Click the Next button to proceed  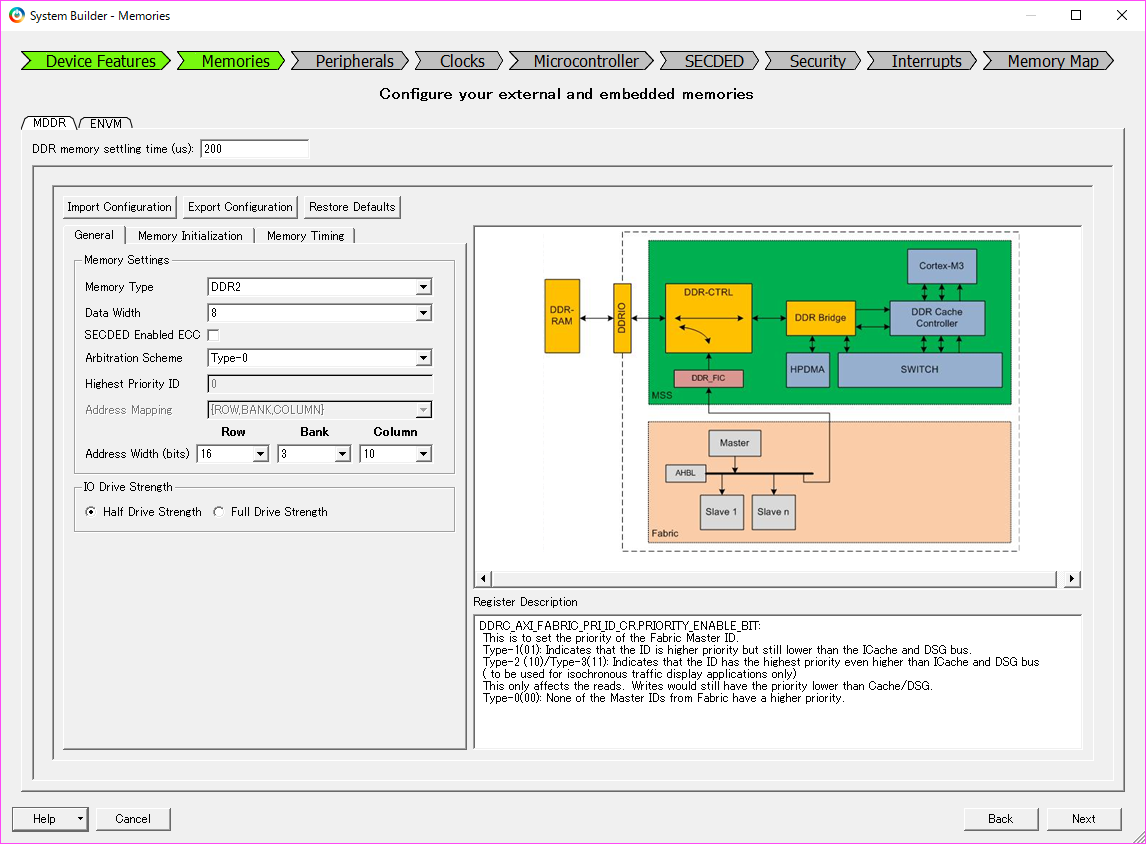(1084, 818)
